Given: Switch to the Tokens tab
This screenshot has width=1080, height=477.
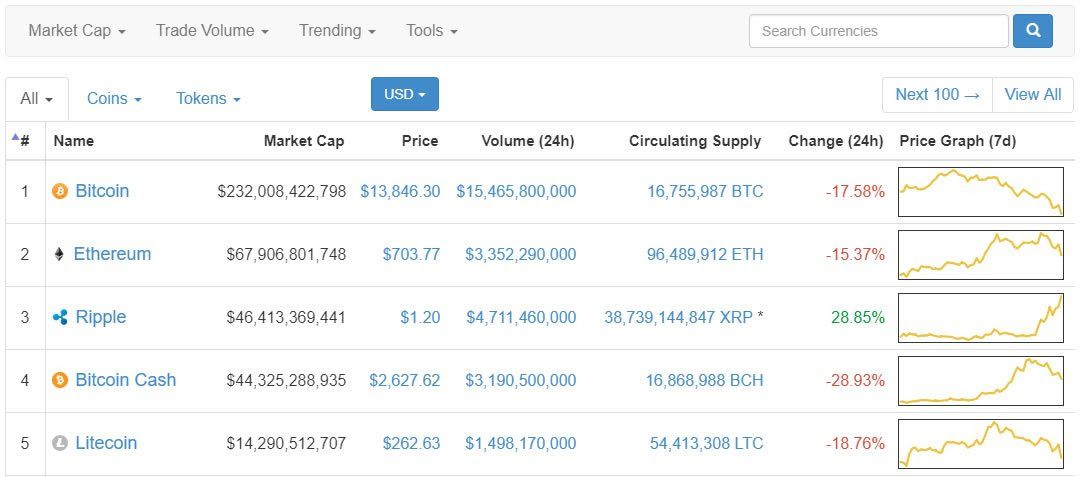Looking at the screenshot, I should [209, 98].
